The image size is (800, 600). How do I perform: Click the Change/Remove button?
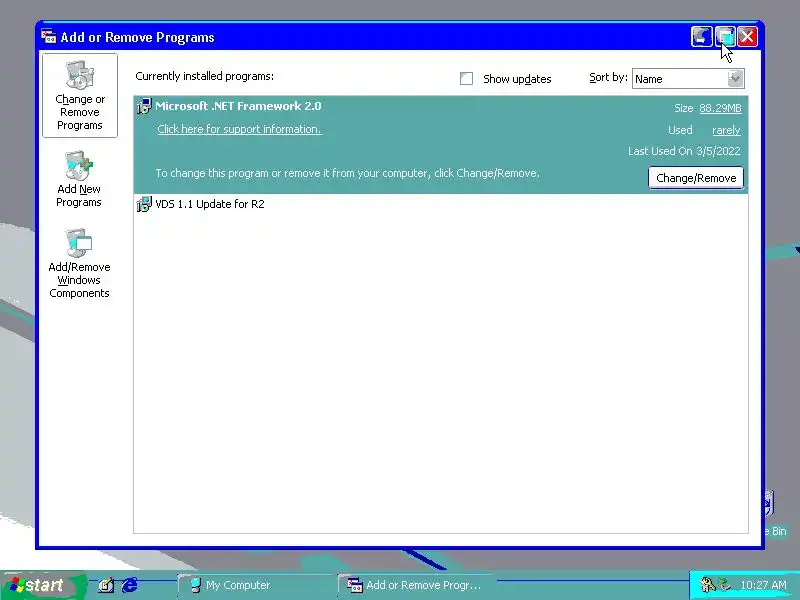pos(696,178)
